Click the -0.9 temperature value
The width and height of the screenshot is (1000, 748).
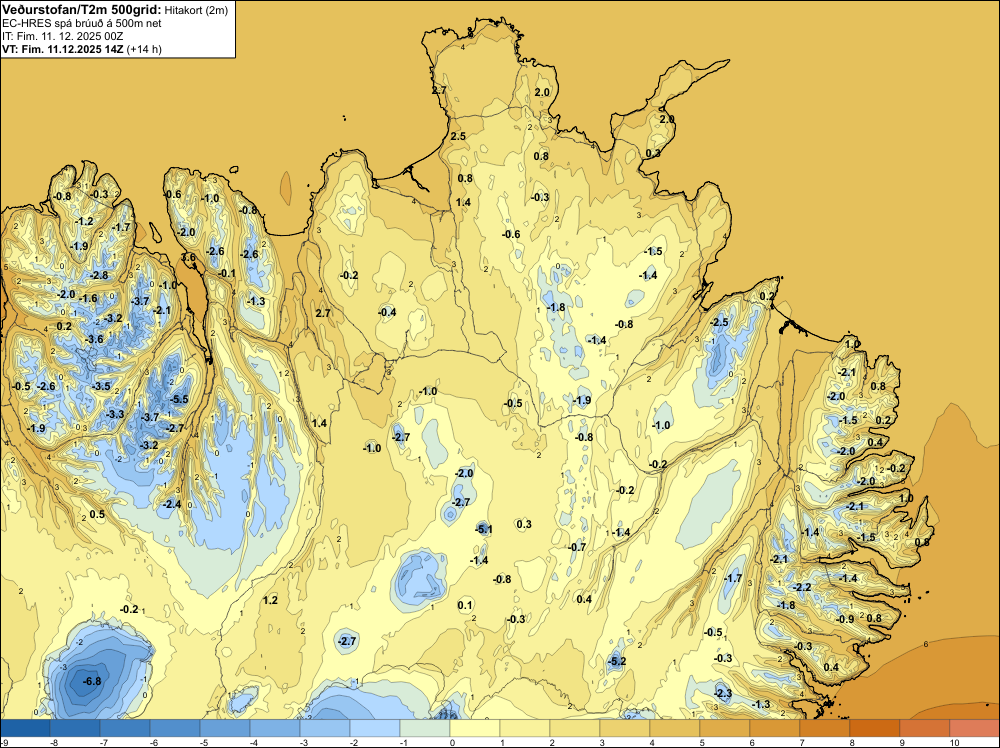pos(845,619)
